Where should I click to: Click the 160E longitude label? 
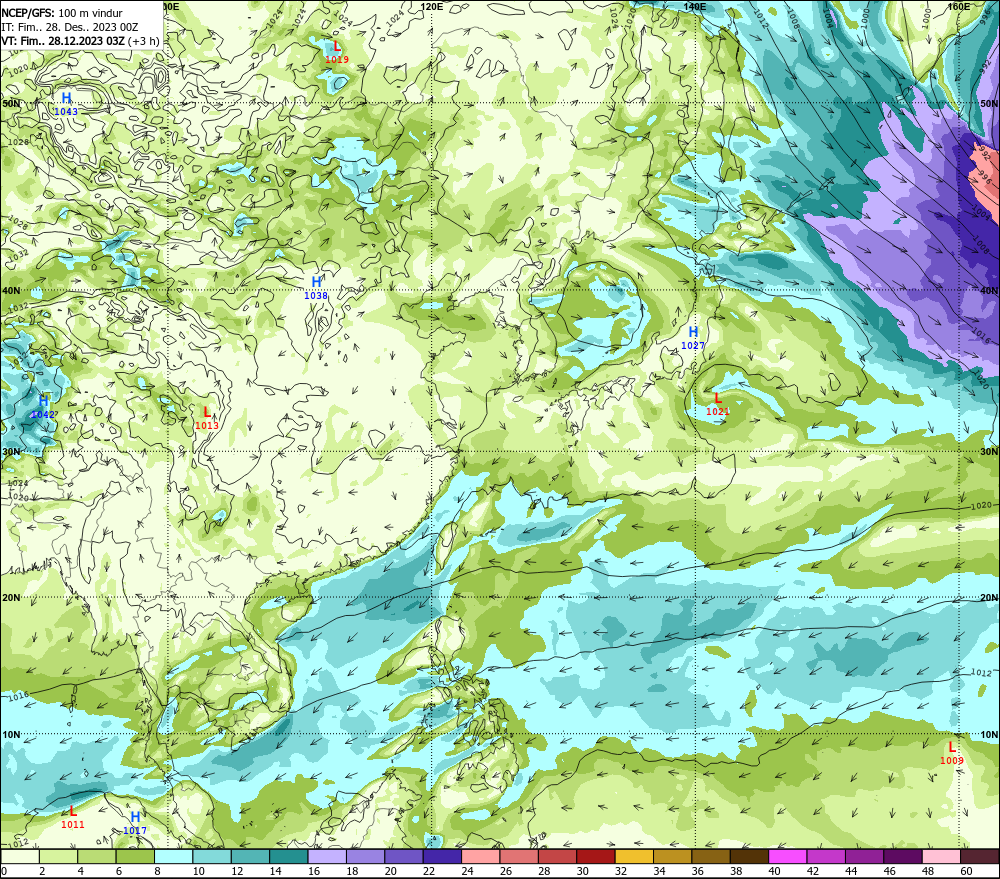(x=959, y=6)
